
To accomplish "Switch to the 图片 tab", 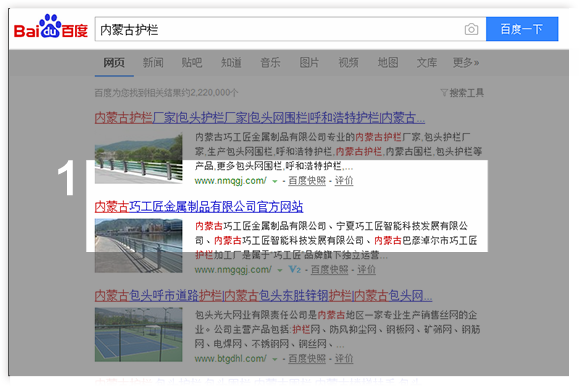I will click(x=309, y=62).
